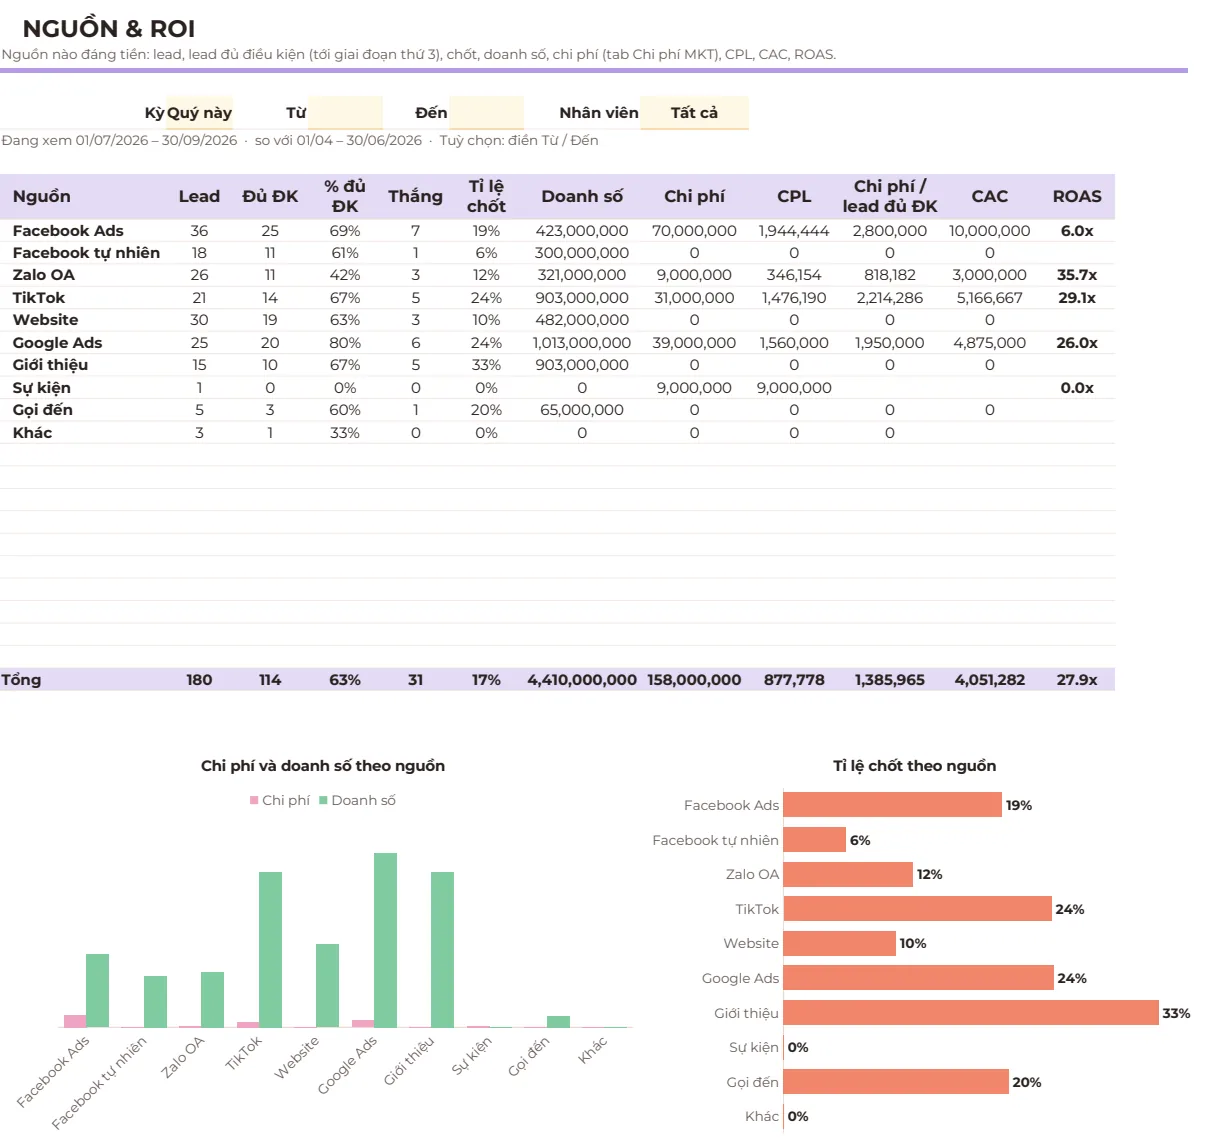Open the Kỳ dropdown showing "Quý này"
Viewport: 1207px width, 1142px height.
pos(199,113)
